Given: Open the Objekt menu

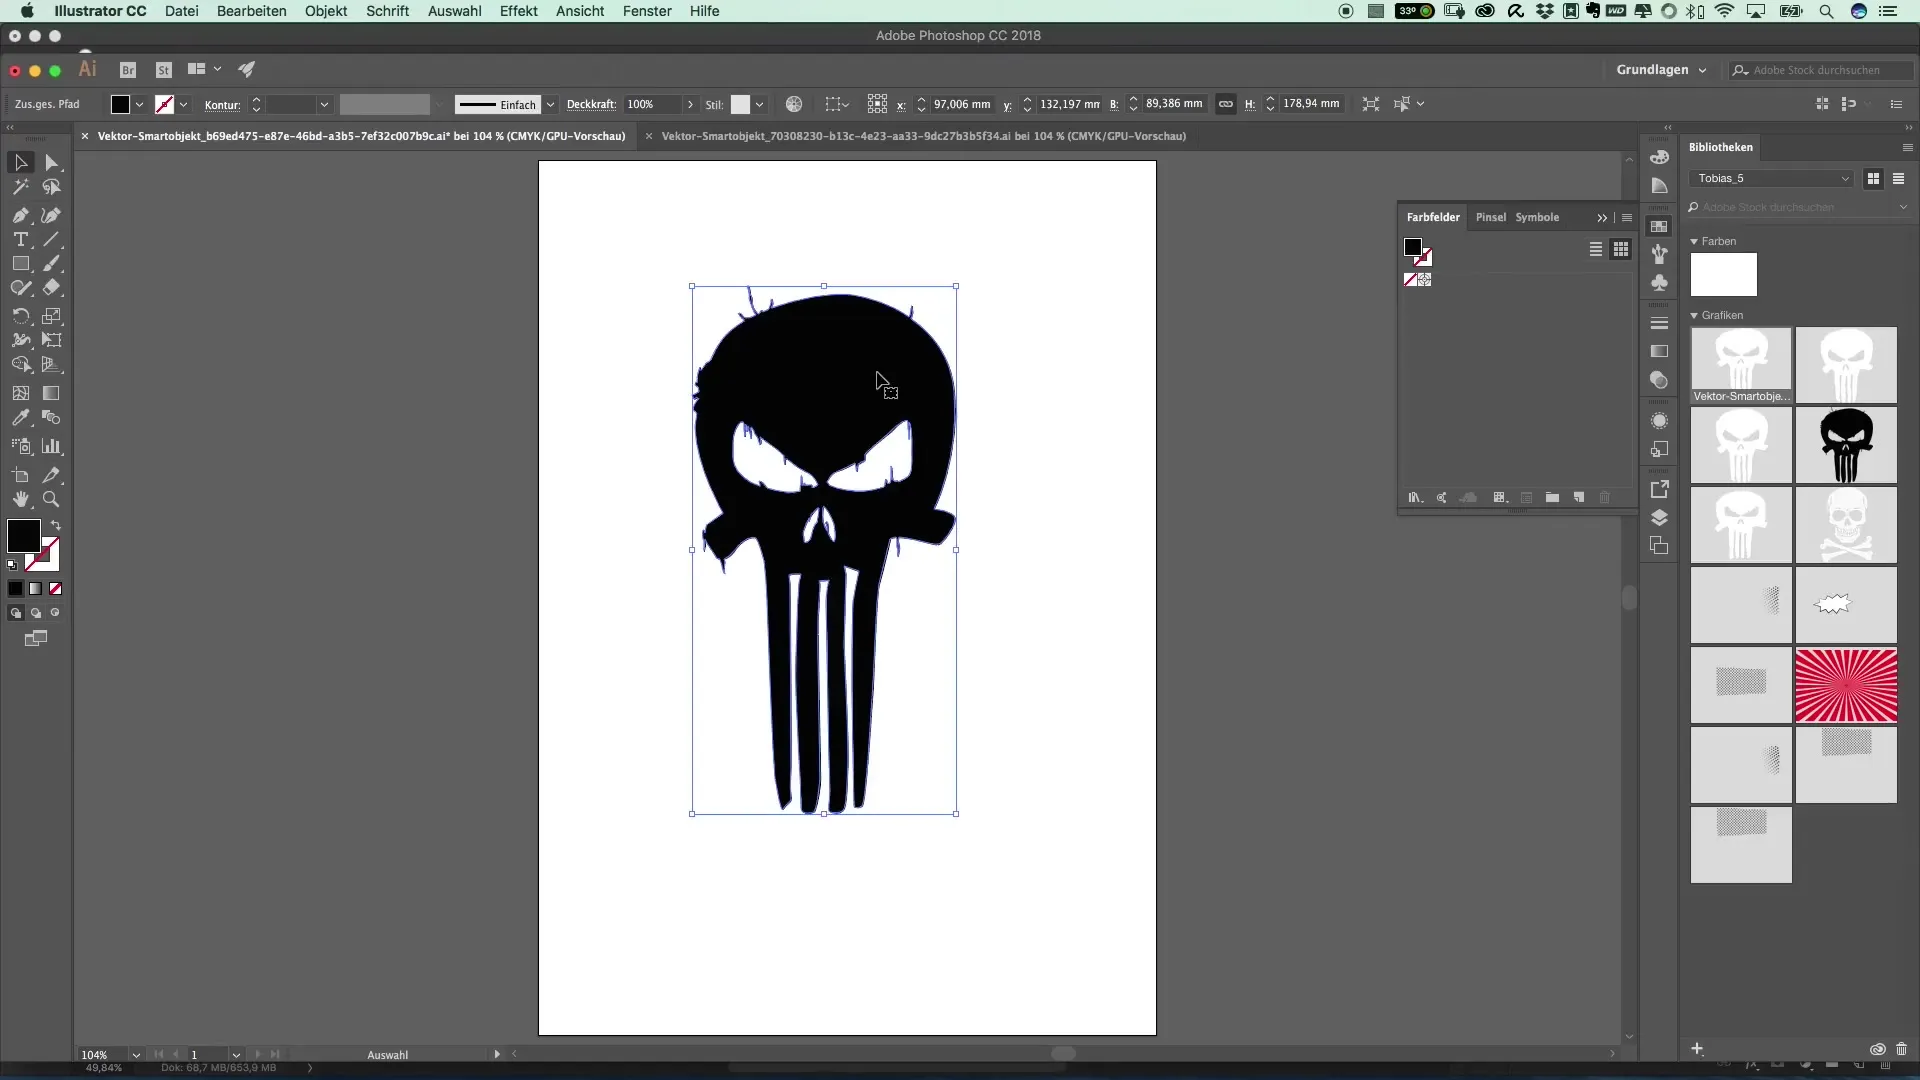Looking at the screenshot, I should pos(326,11).
